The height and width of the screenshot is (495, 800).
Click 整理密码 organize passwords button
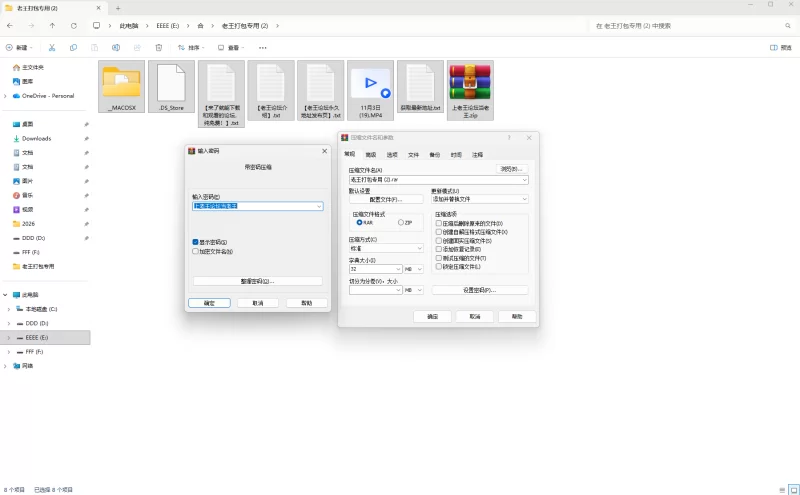[x=258, y=281]
